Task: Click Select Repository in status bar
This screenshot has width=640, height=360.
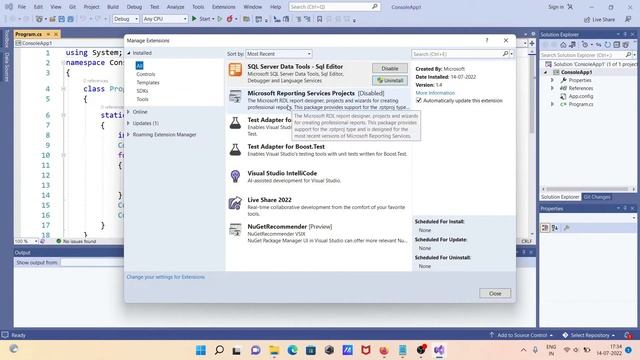Action: (589, 335)
